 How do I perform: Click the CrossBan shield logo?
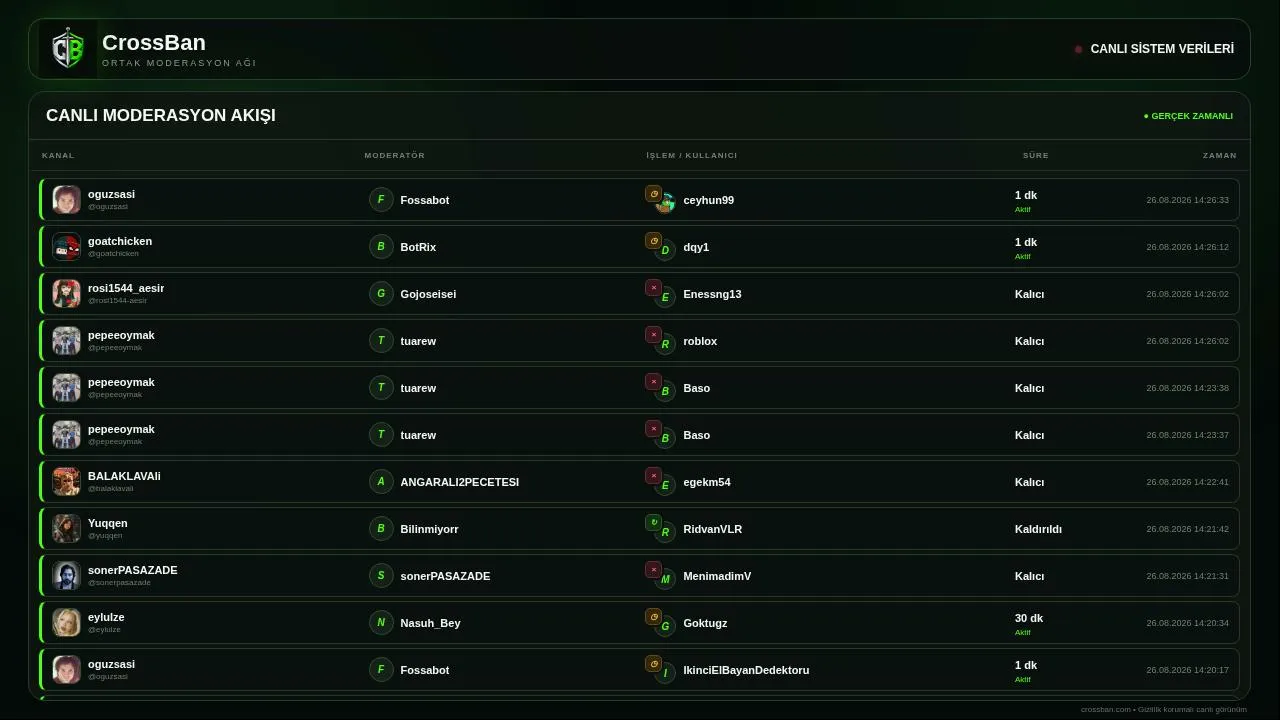(68, 49)
